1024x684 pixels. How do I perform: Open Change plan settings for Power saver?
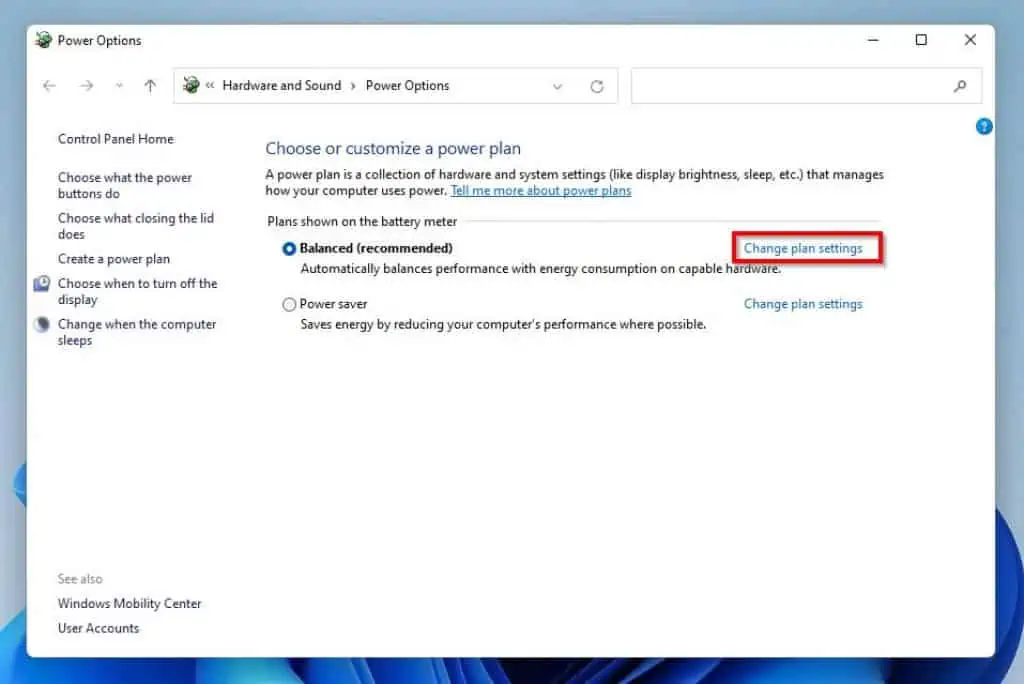click(x=803, y=304)
